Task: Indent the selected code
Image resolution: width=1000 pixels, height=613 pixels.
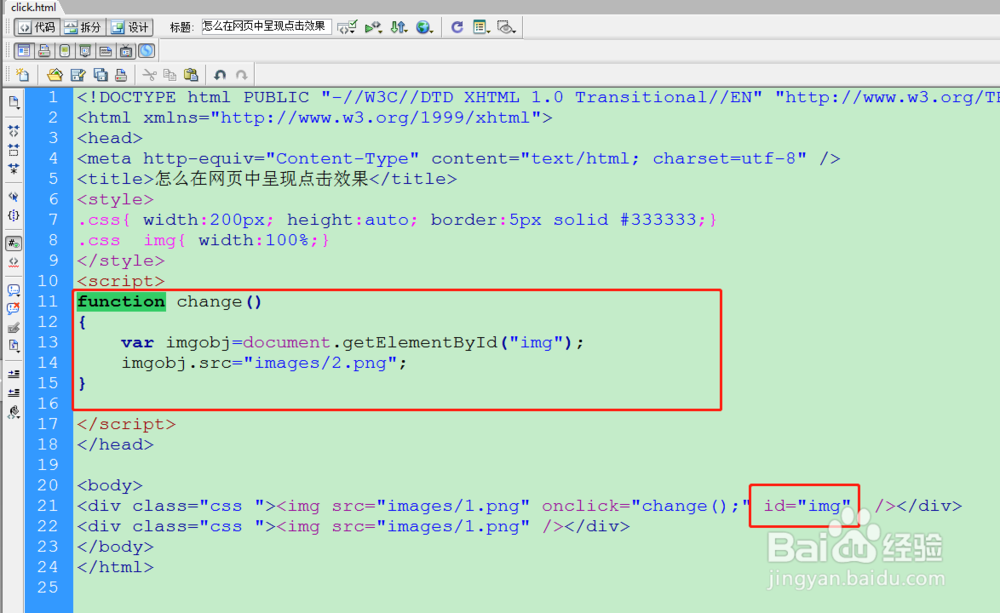Action: [x=13, y=374]
